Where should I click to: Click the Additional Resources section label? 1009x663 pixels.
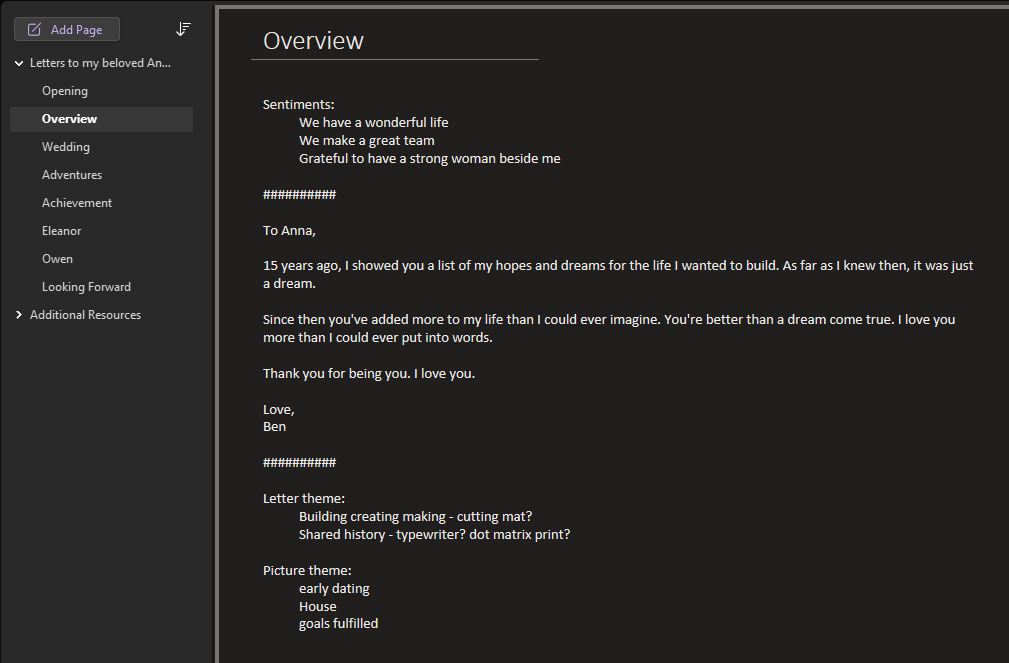[85, 315]
